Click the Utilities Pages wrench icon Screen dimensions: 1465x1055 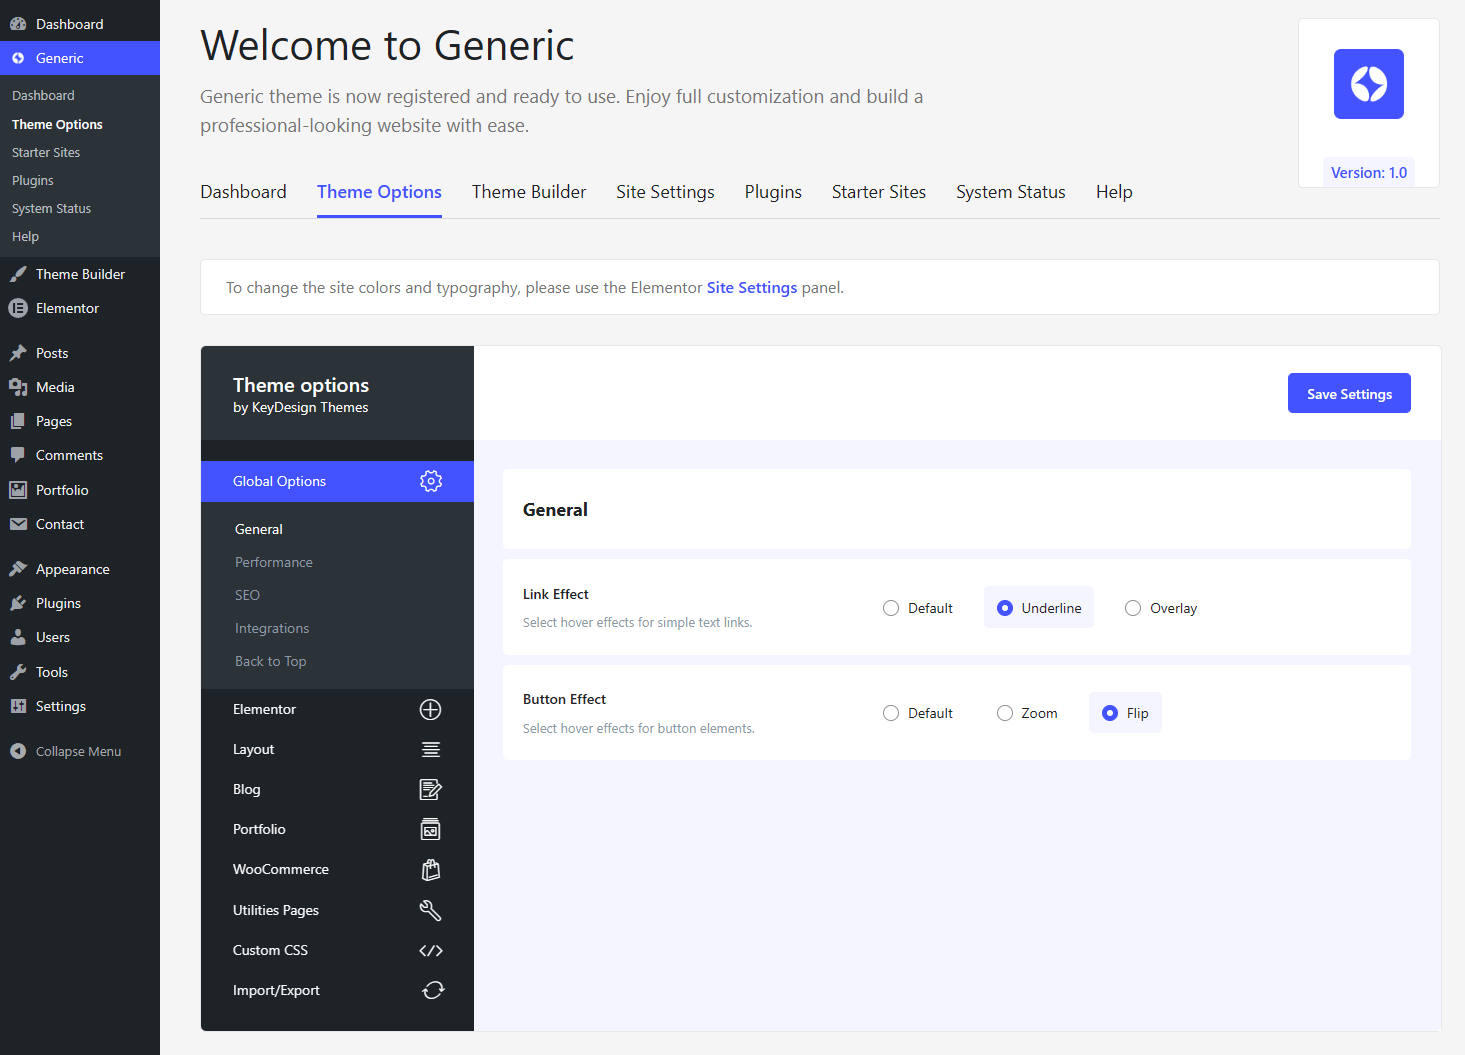click(x=431, y=910)
